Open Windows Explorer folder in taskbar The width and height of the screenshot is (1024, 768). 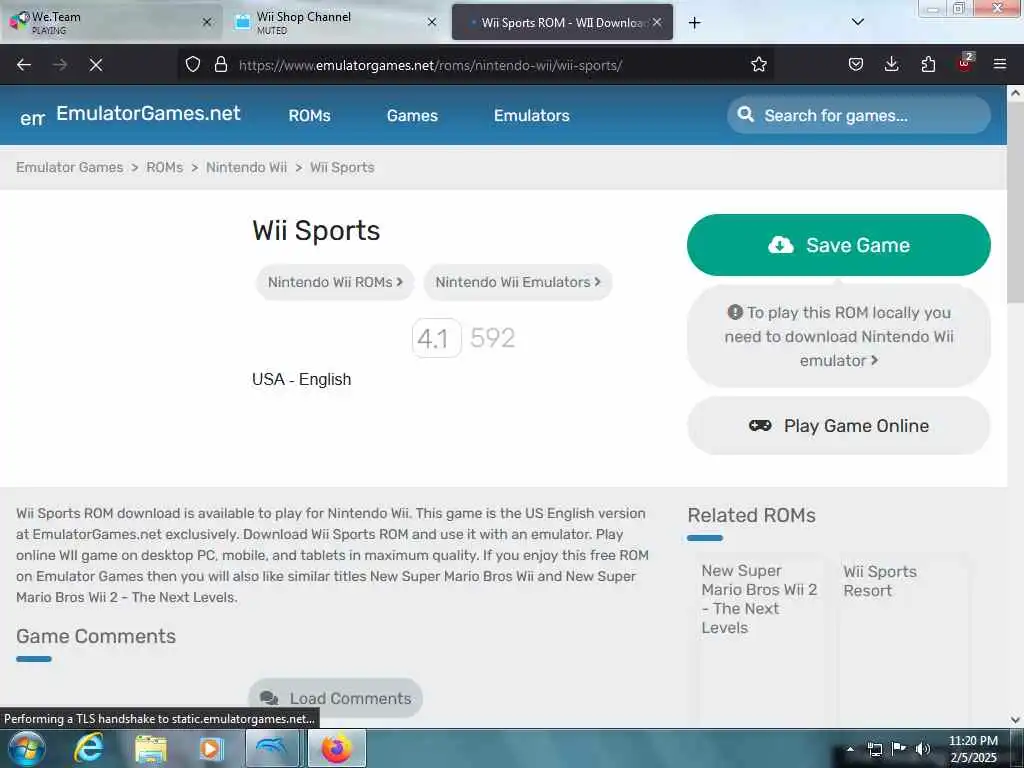[151, 748]
